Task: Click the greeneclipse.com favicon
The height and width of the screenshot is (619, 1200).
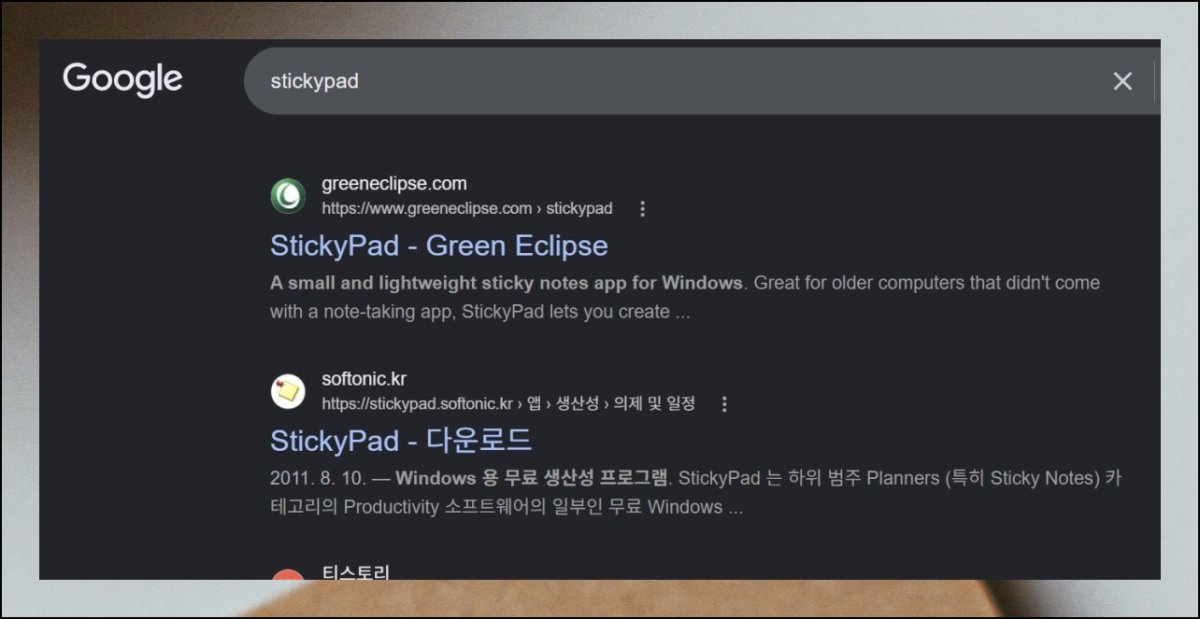Action: pos(288,196)
